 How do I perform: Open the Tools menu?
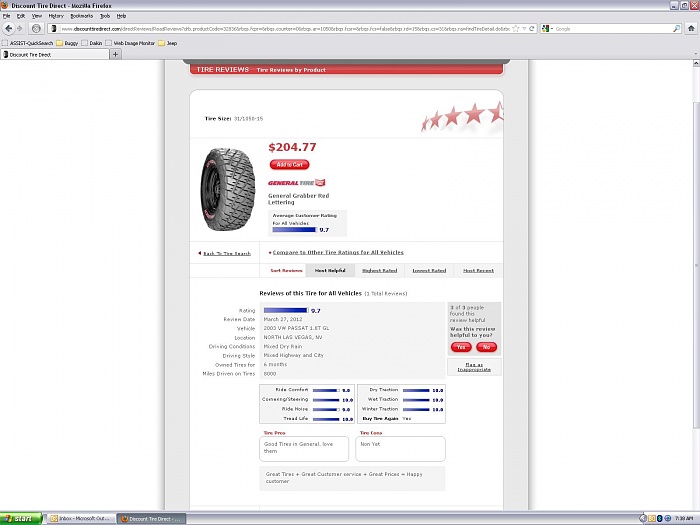(105, 16)
